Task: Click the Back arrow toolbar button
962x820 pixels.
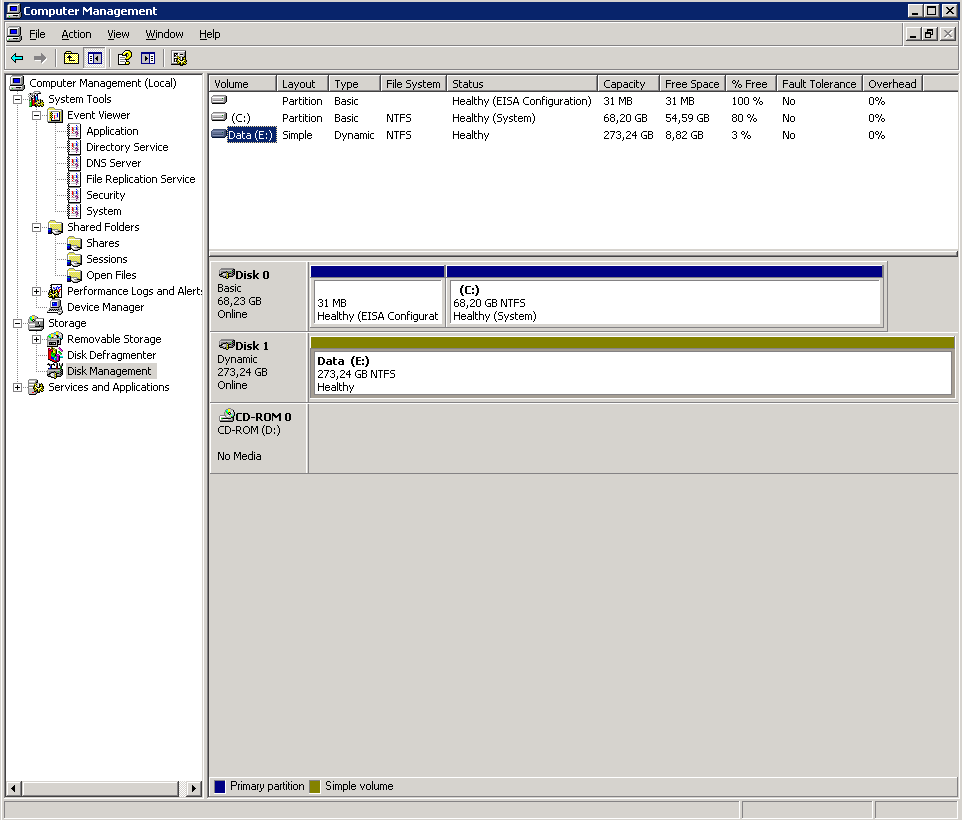Action: pyautogui.click(x=17, y=58)
